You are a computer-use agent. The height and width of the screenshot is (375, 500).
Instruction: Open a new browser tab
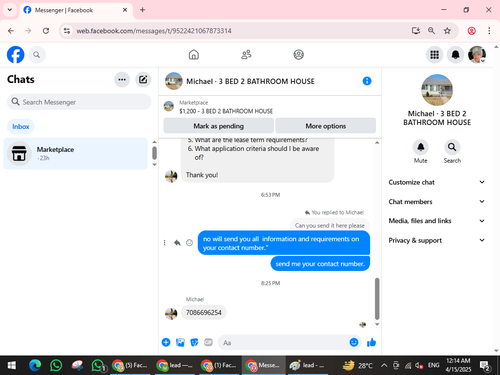(142, 10)
